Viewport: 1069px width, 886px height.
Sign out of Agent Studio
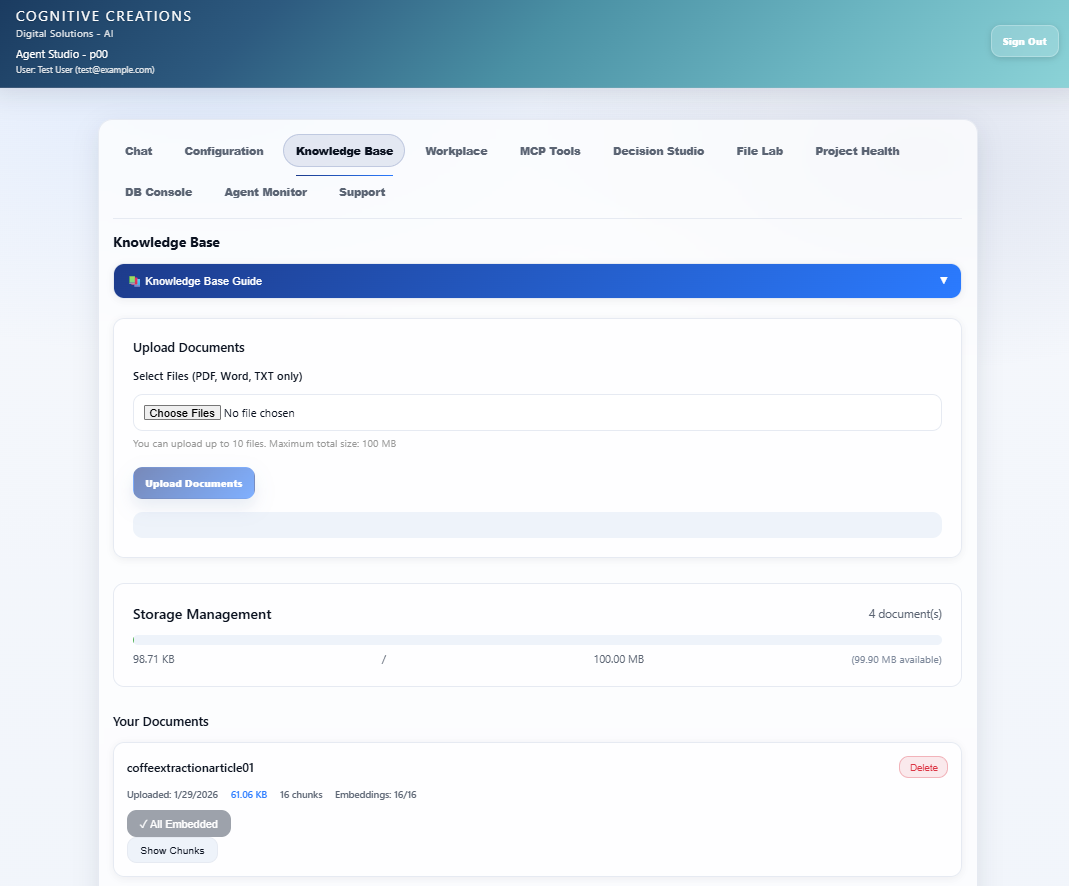(x=1024, y=41)
